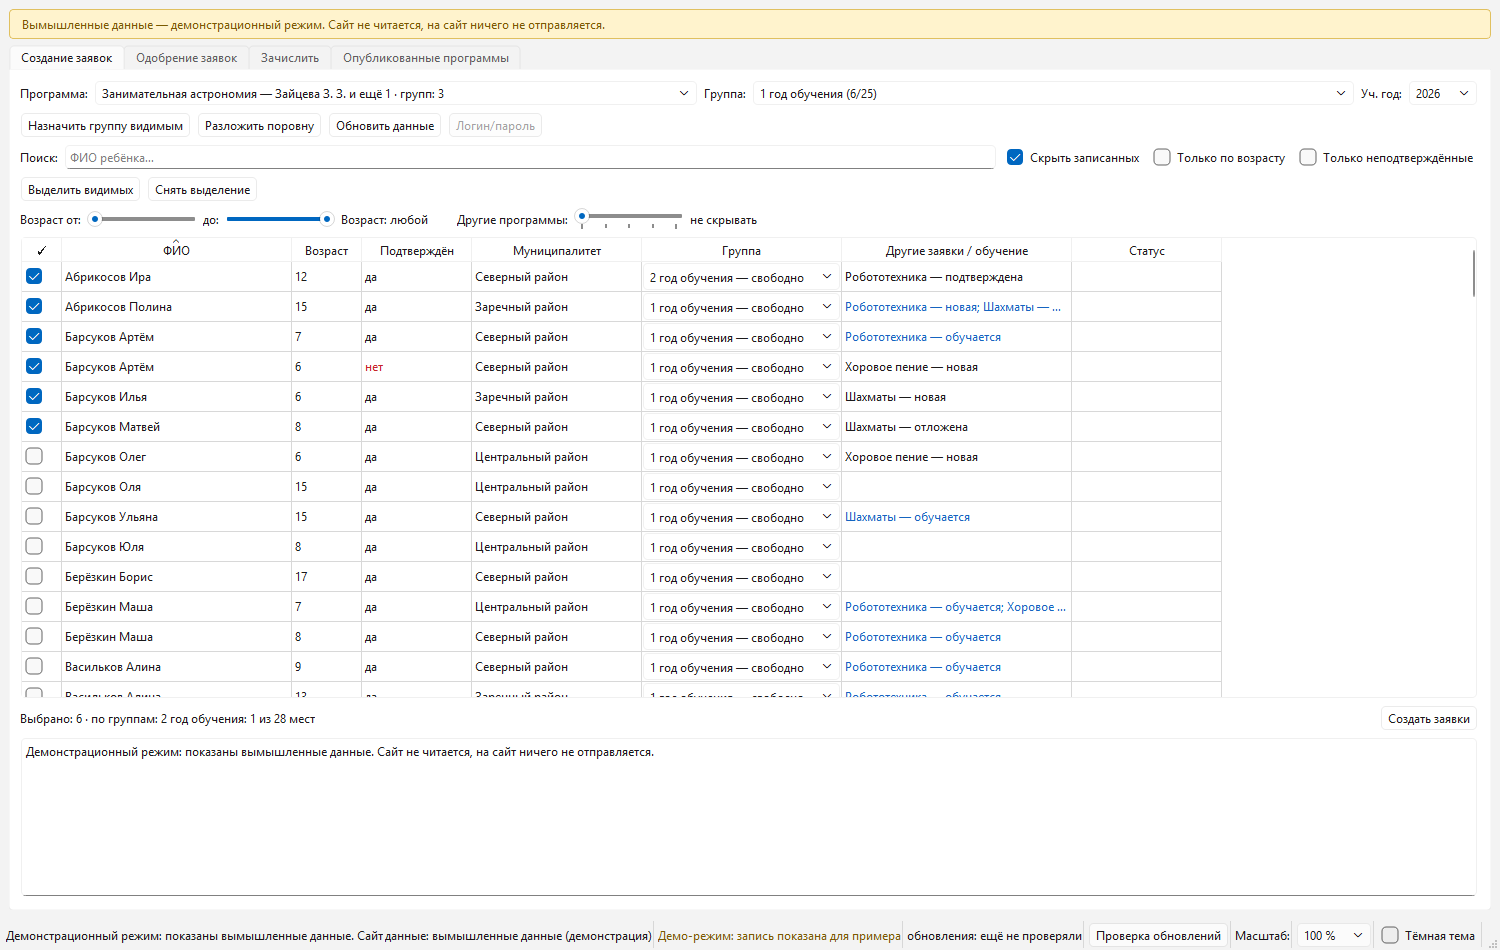This screenshot has width=1500, height=950.
Task: Select the Создание заявок tab
Action: [x=67, y=58]
